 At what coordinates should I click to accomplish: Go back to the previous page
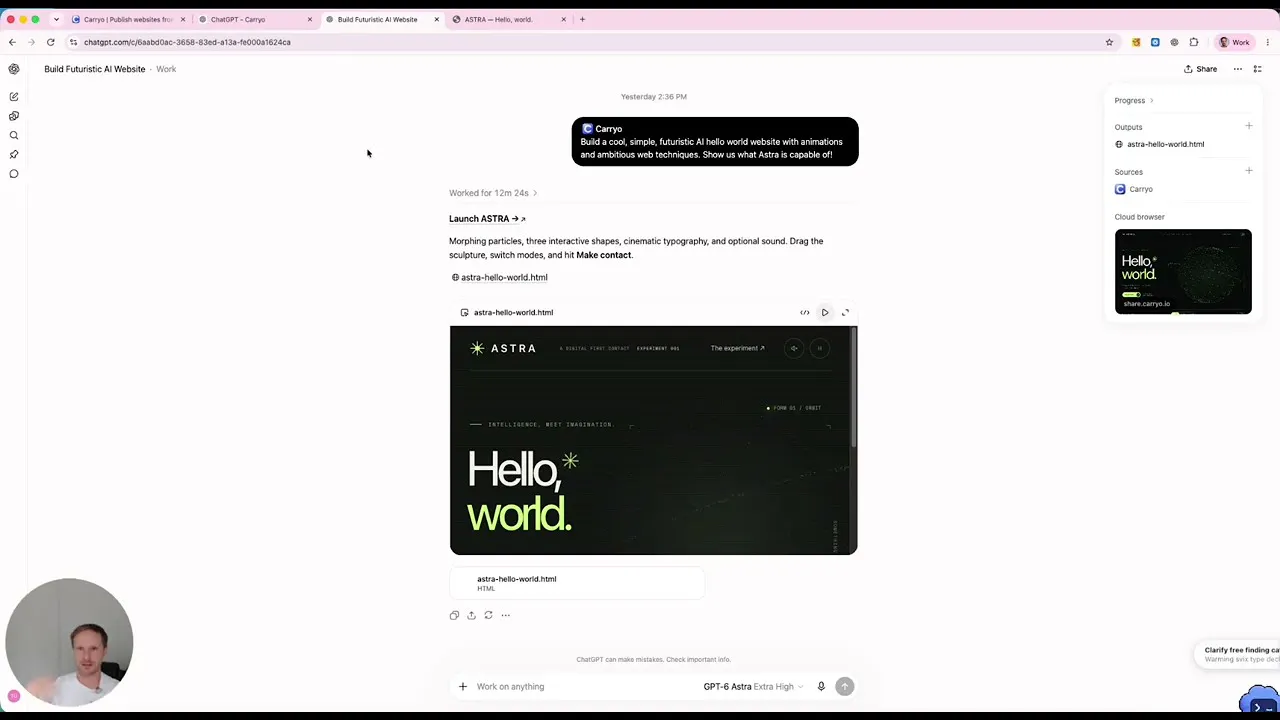(x=12, y=42)
